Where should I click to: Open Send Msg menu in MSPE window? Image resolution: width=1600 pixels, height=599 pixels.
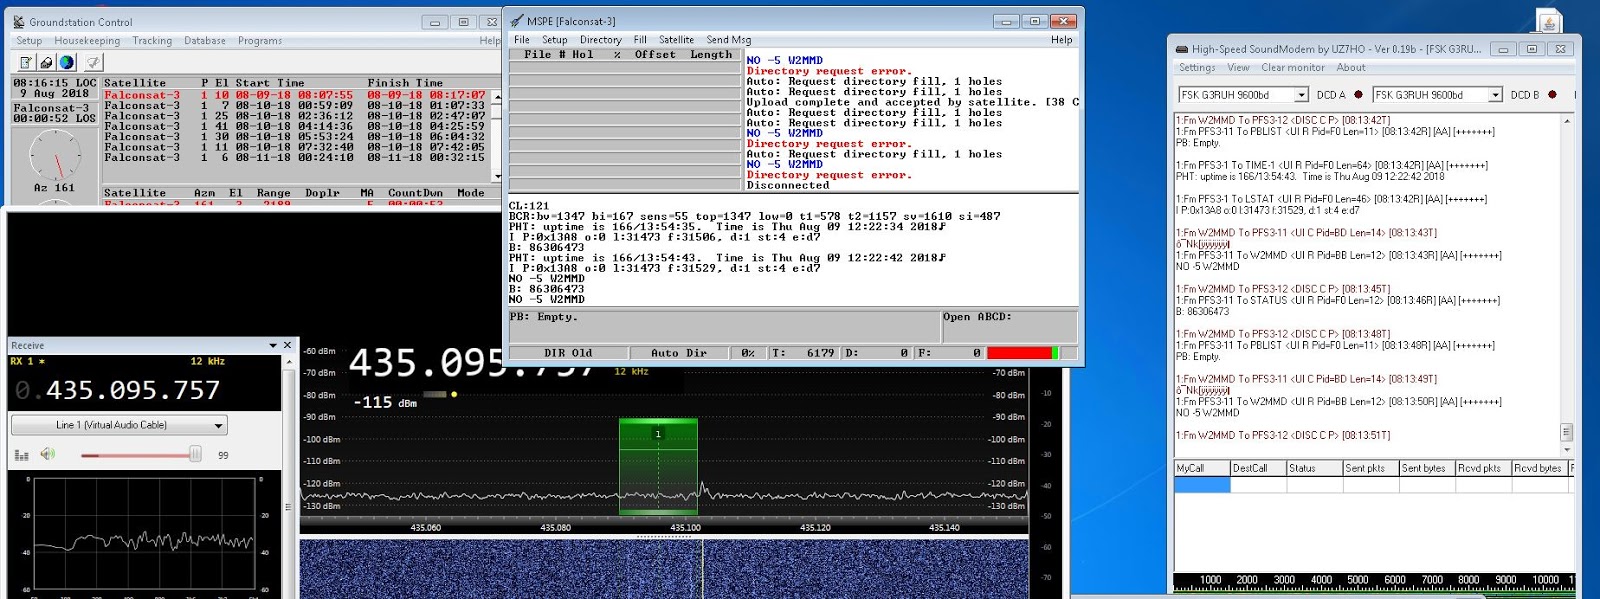point(728,40)
